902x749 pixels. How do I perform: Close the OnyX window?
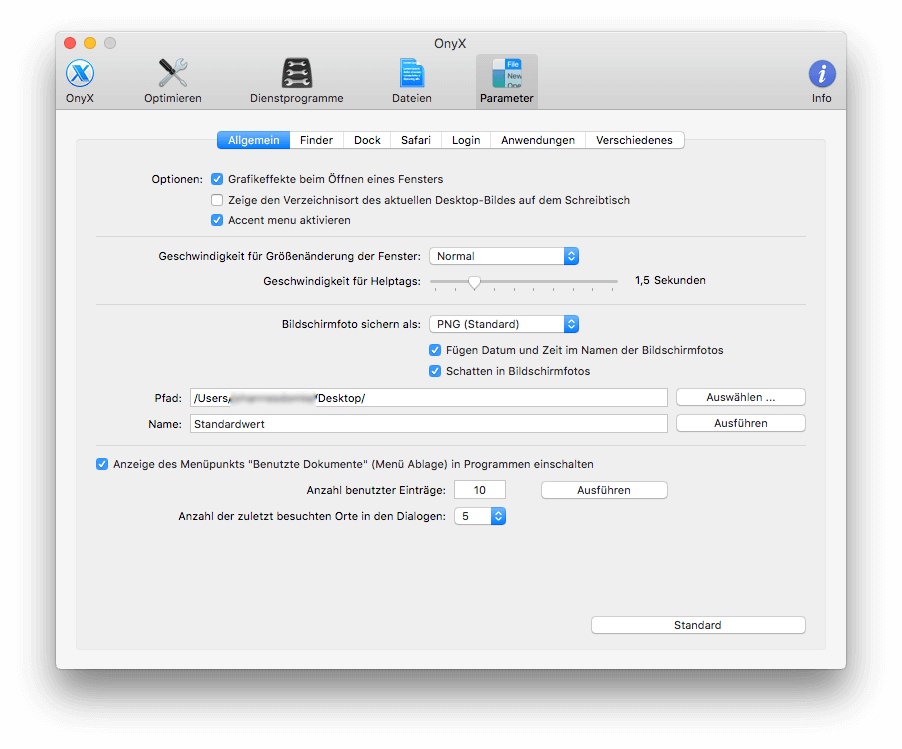click(70, 43)
